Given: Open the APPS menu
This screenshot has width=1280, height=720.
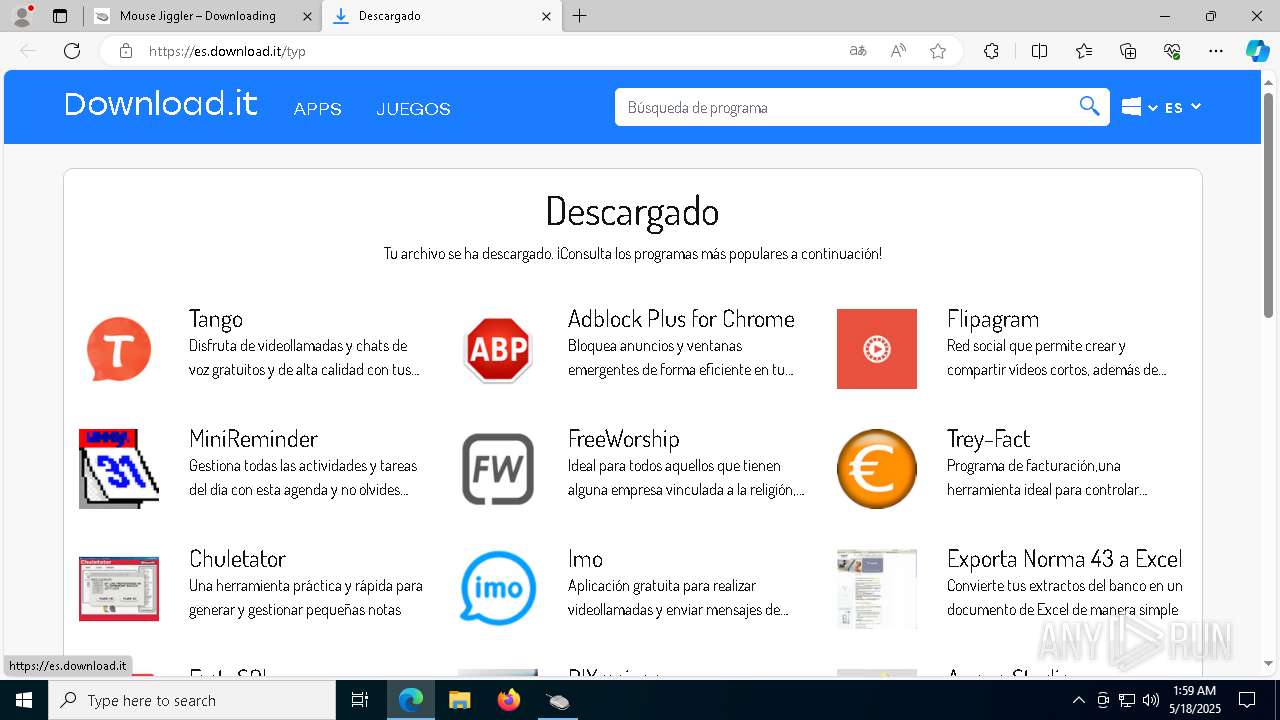Looking at the screenshot, I should (x=318, y=109).
